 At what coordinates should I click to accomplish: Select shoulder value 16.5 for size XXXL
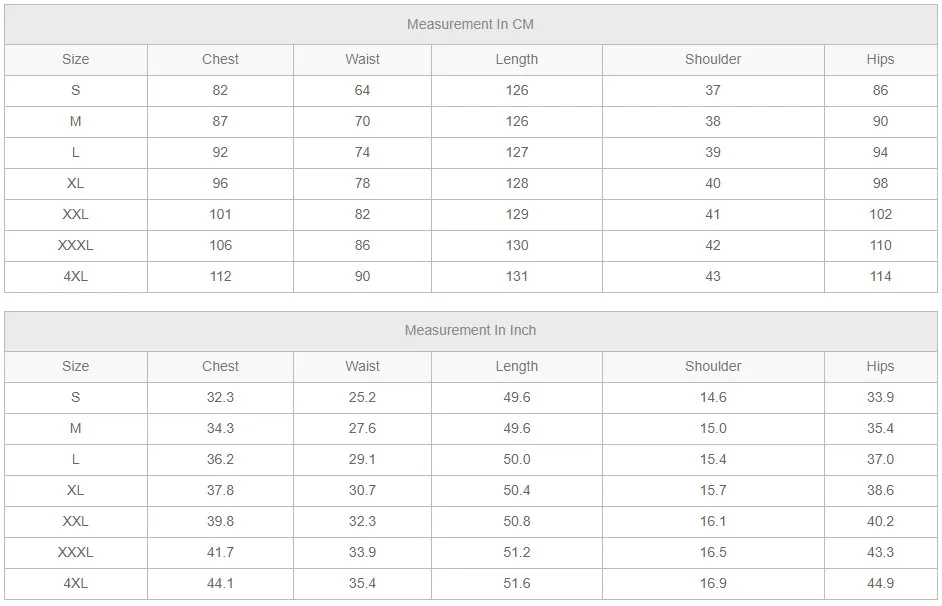713,552
